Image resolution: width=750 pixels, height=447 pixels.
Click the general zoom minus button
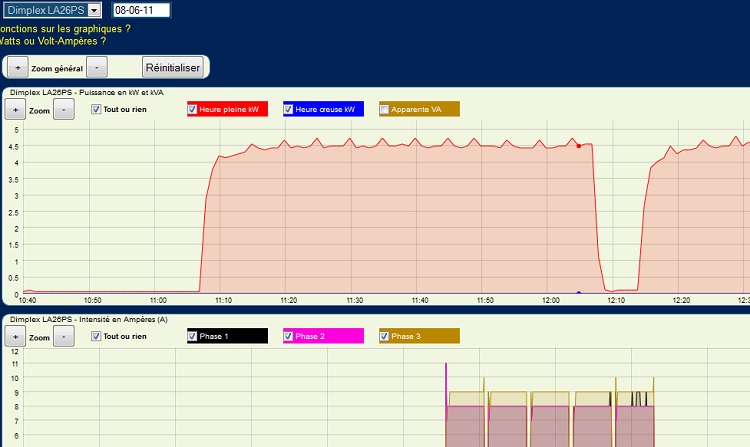click(x=96, y=68)
